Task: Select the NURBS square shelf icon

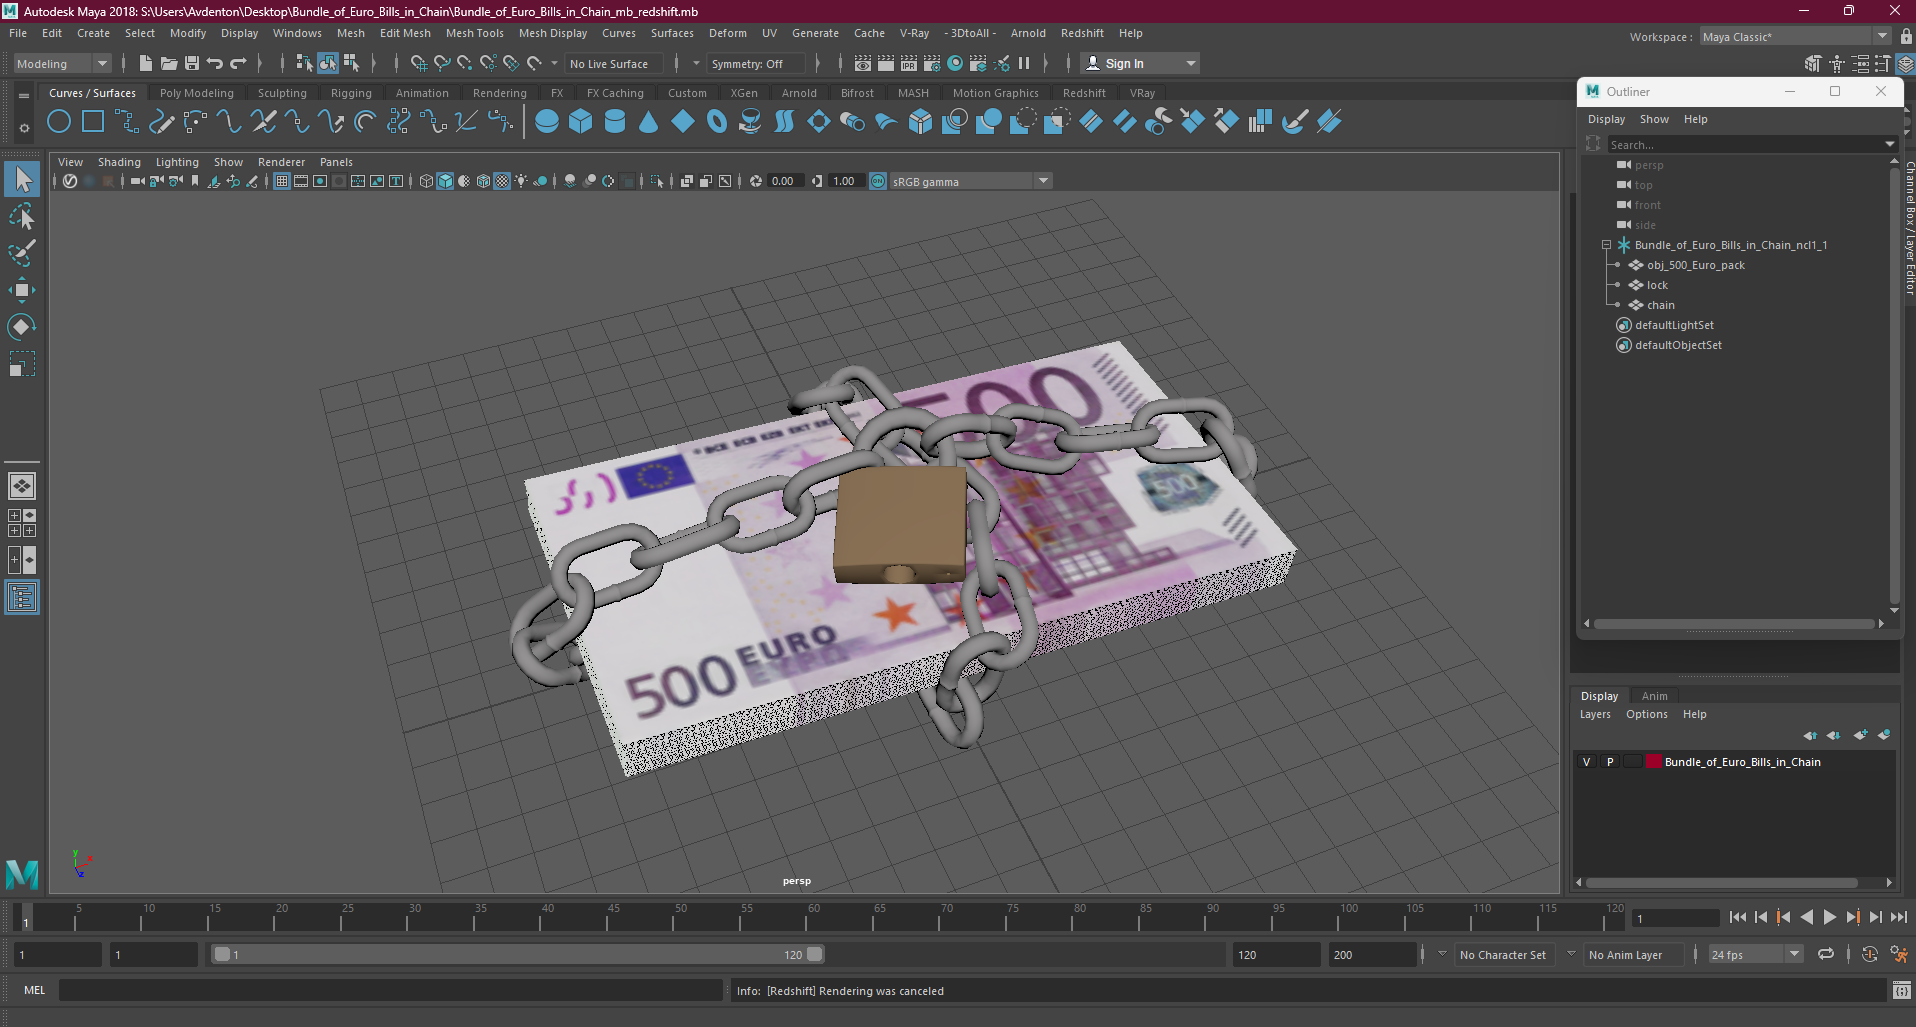Action: (x=93, y=122)
